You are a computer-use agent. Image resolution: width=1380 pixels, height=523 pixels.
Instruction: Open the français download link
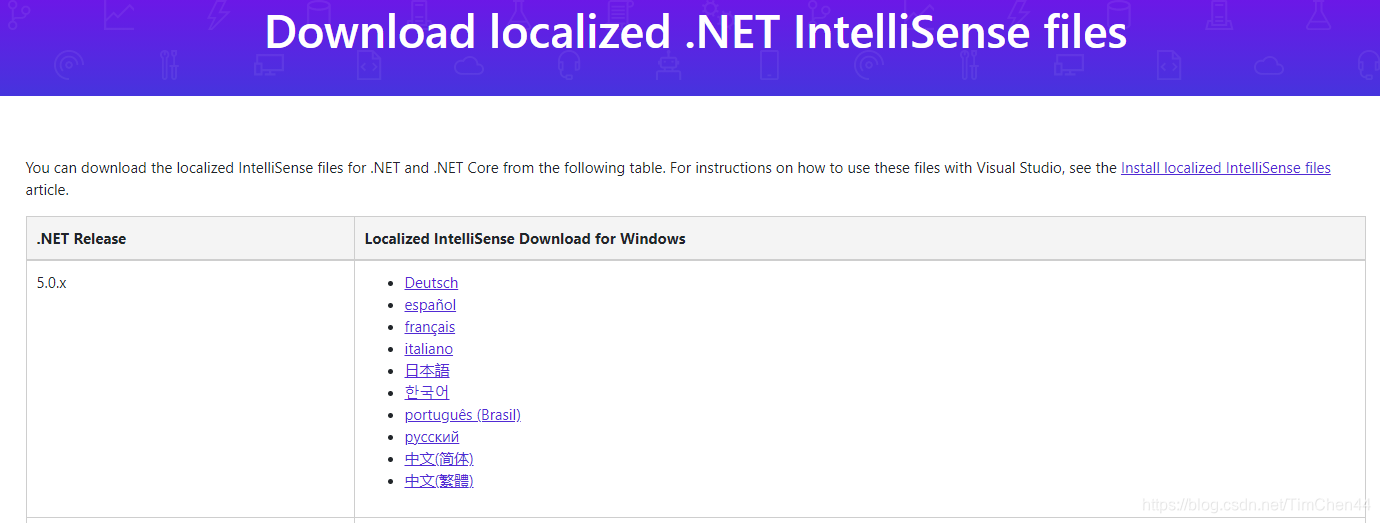pyautogui.click(x=430, y=327)
